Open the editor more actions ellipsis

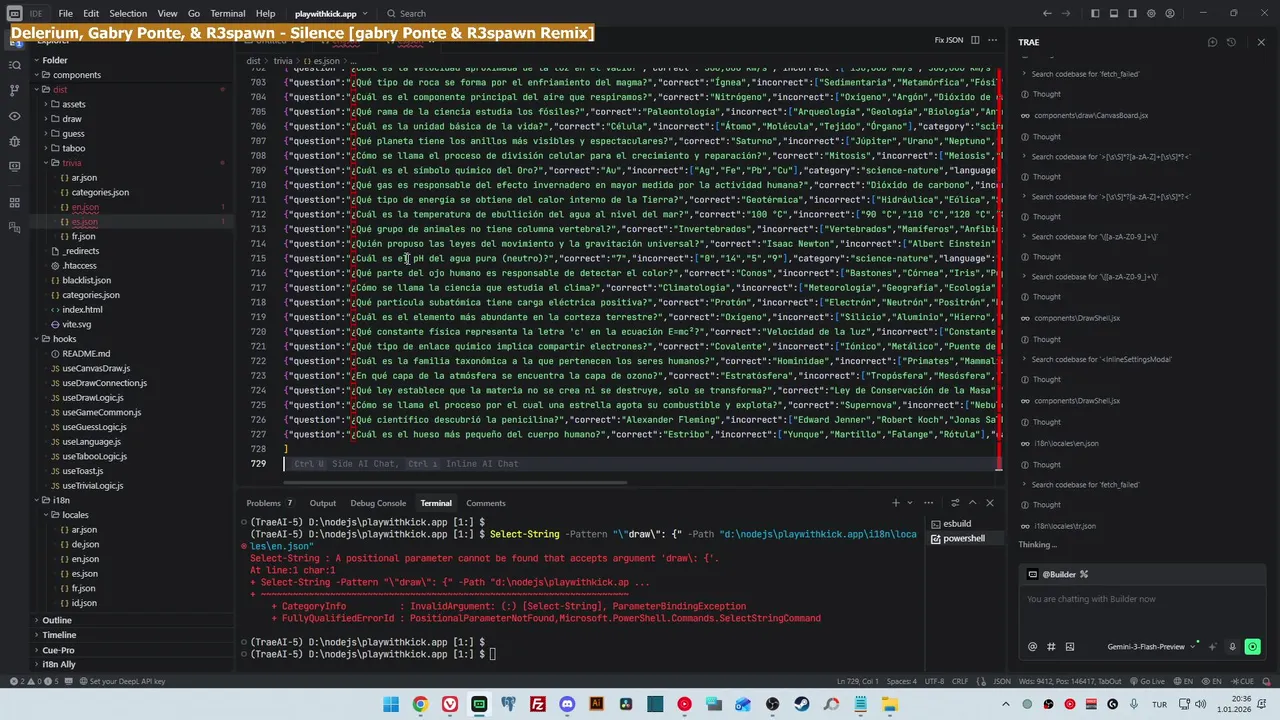coord(992,41)
